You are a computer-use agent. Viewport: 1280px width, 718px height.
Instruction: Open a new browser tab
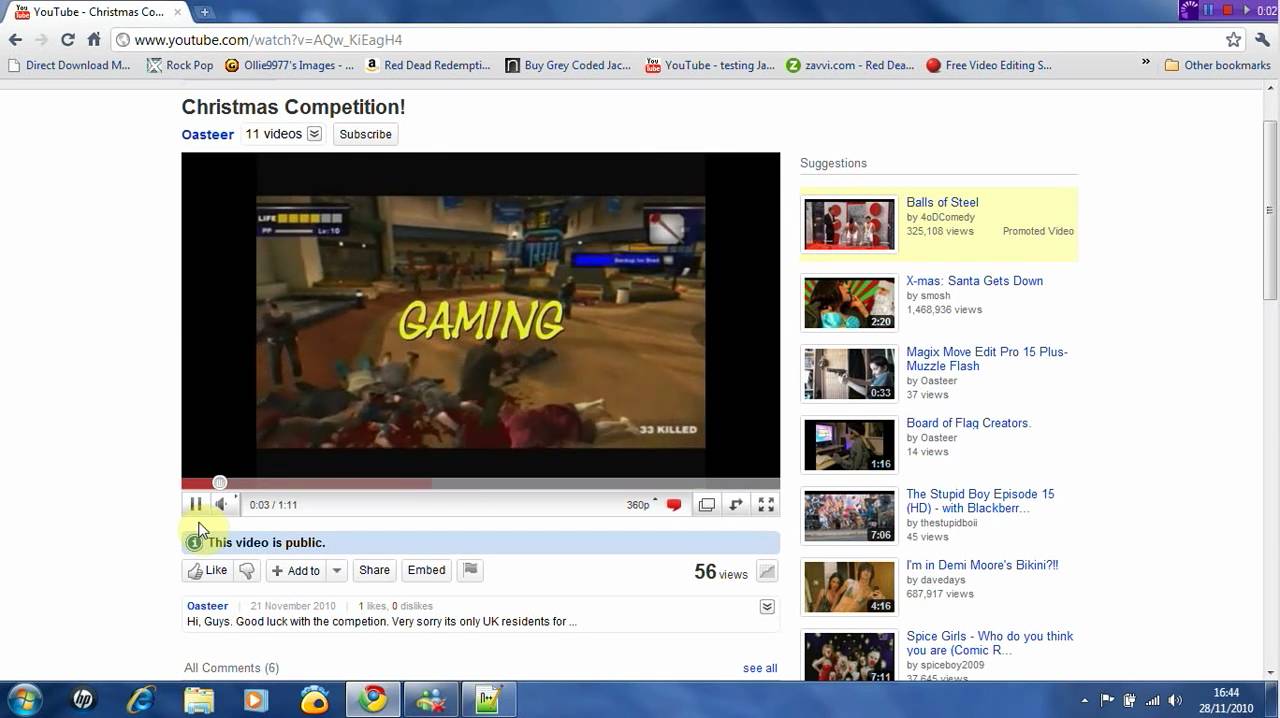tap(204, 12)
